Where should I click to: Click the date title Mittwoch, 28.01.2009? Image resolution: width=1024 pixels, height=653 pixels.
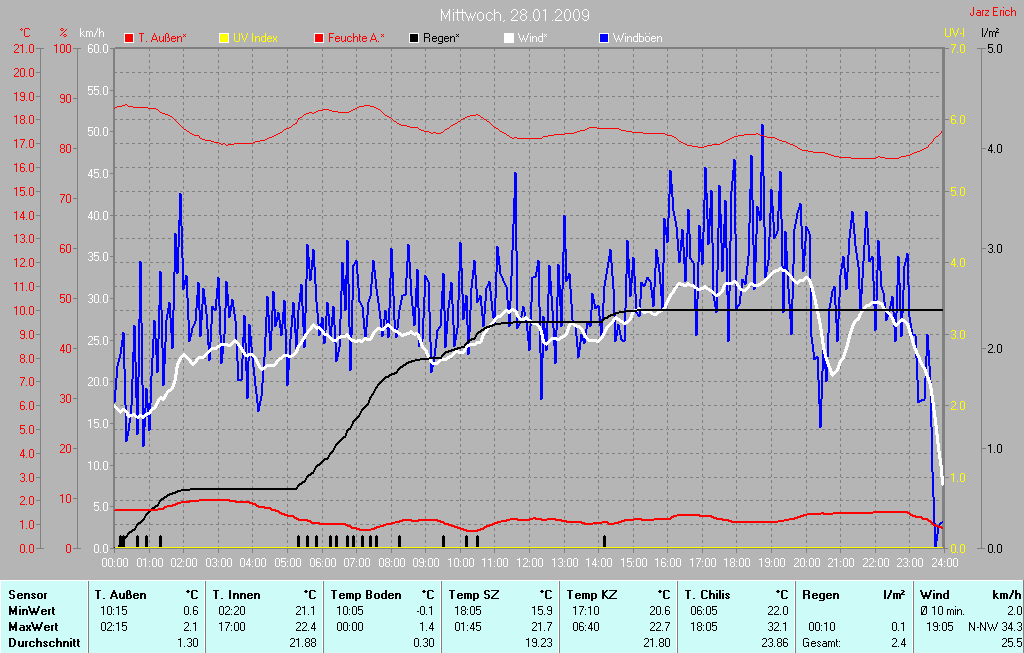pos(514,15)
